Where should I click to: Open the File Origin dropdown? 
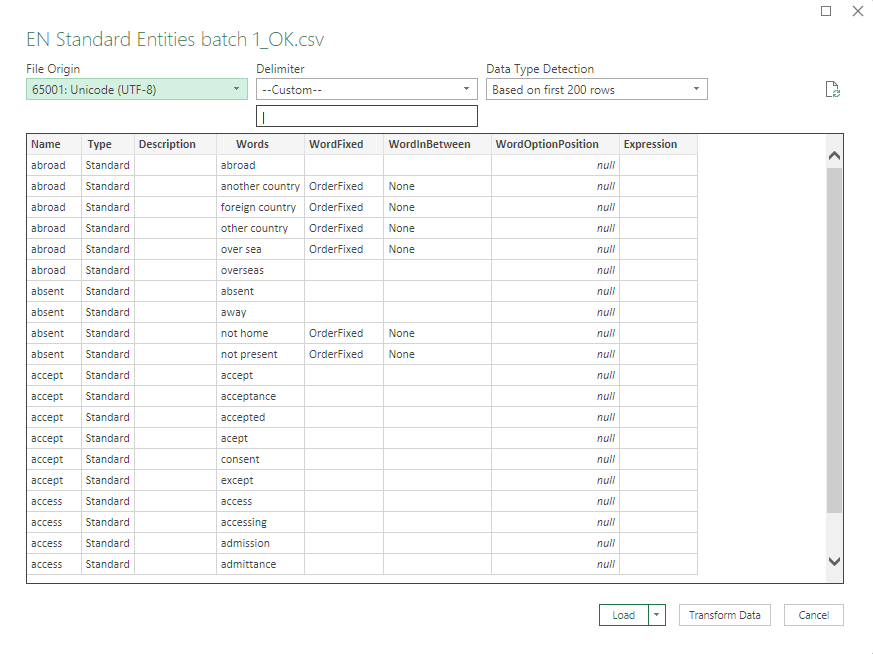[x=136, y=89]
